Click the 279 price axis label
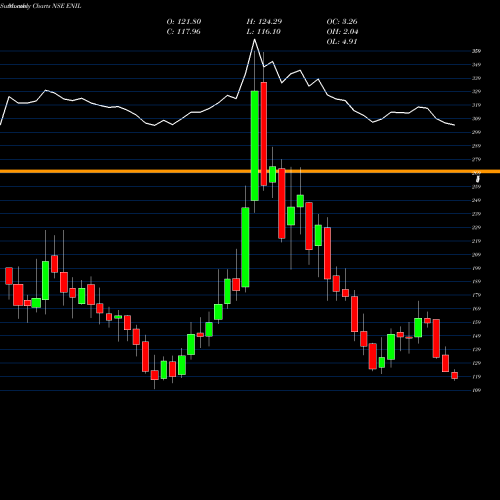The image size is (500, 500). pyautogui.click(x=476, y=159)
